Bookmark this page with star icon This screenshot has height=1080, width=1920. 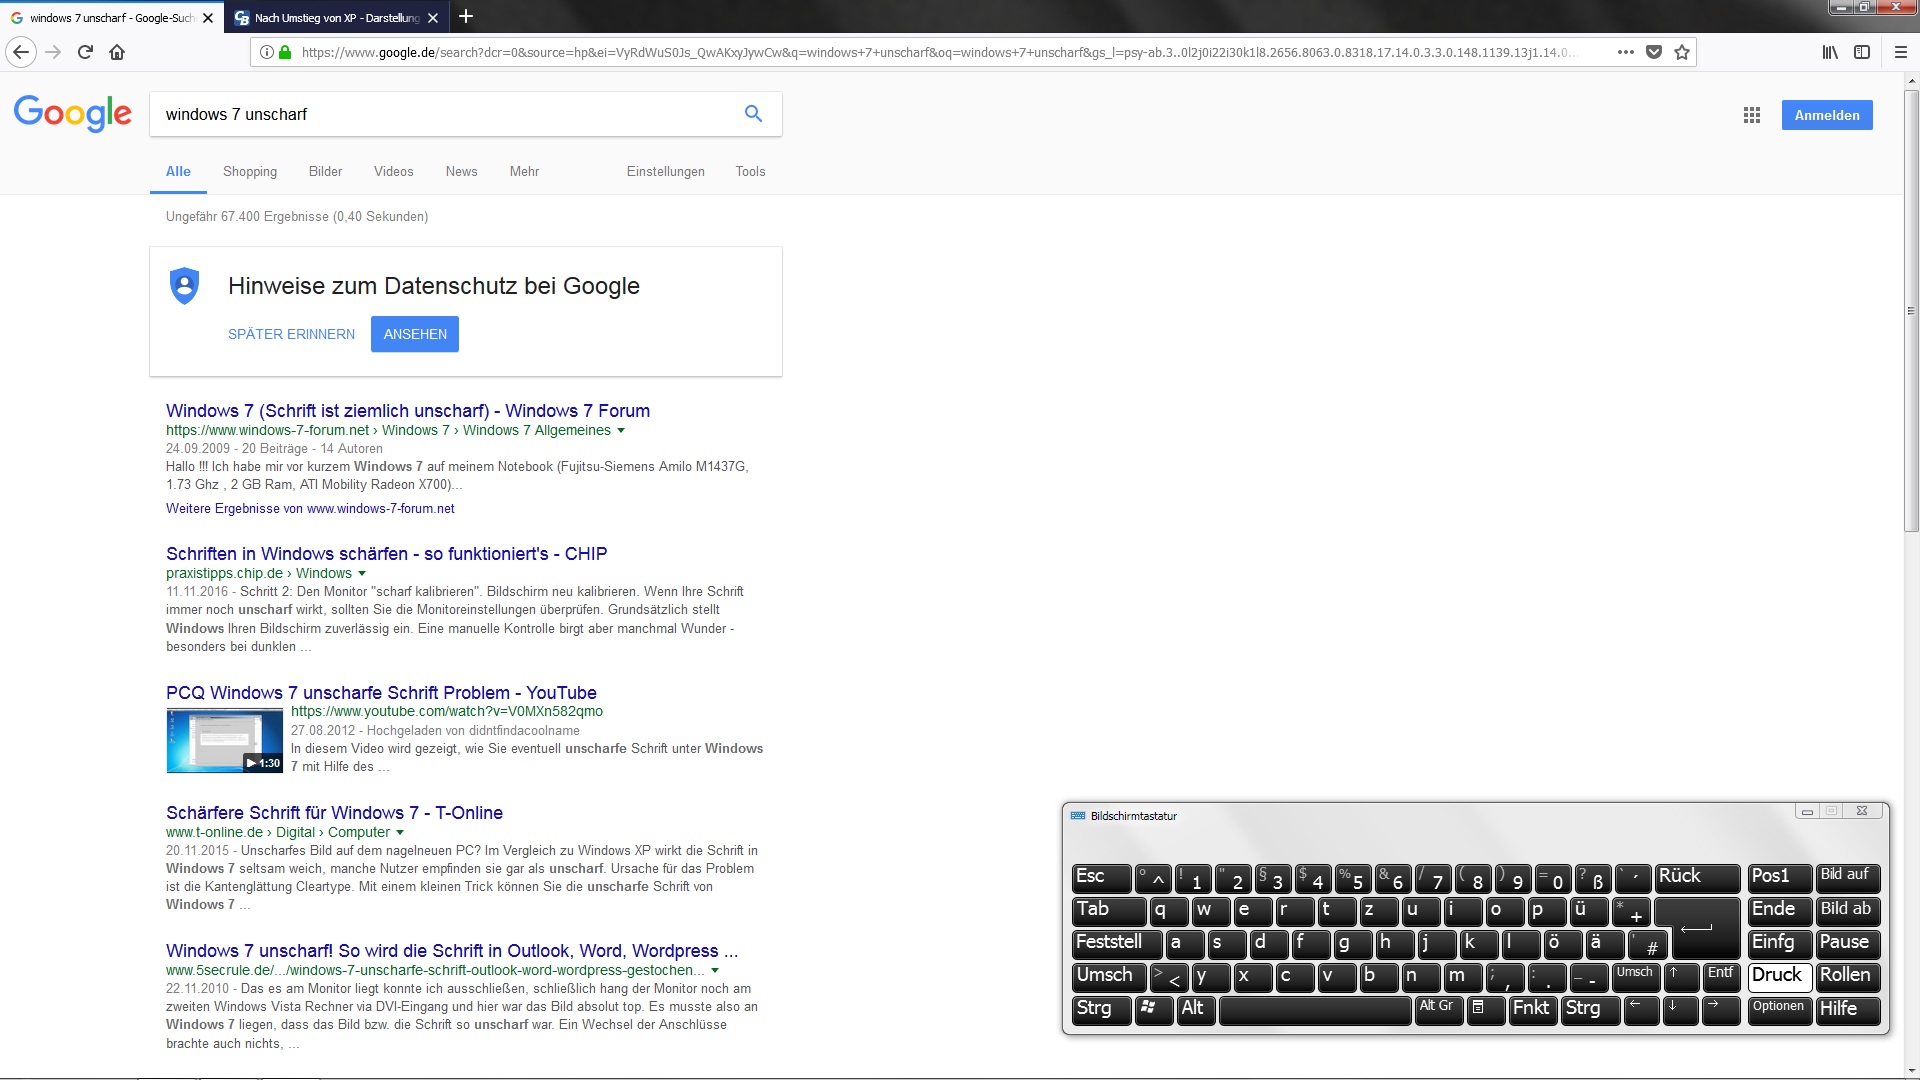pos(1682,52)
